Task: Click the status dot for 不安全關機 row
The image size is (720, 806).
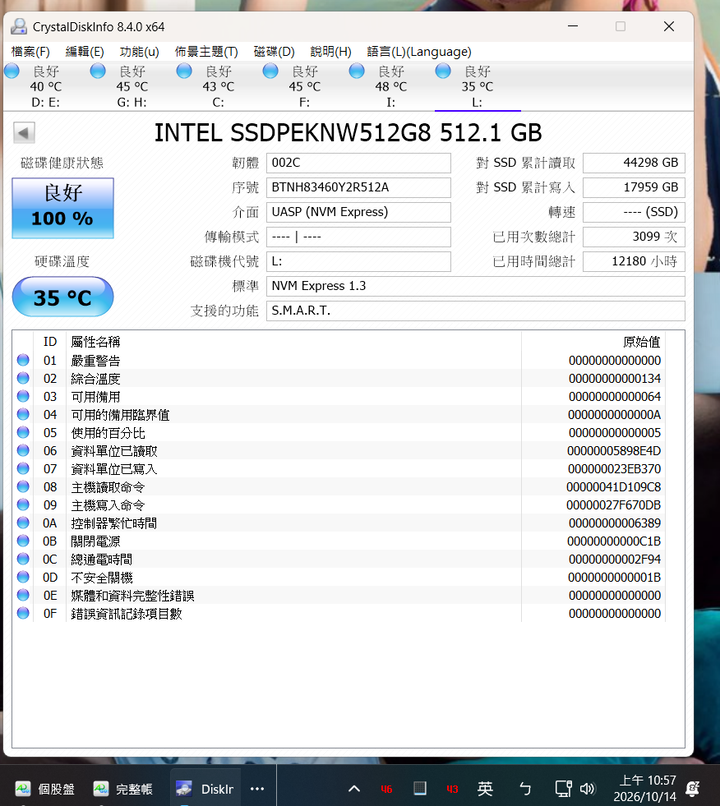Action: click(x=23, y=577)
